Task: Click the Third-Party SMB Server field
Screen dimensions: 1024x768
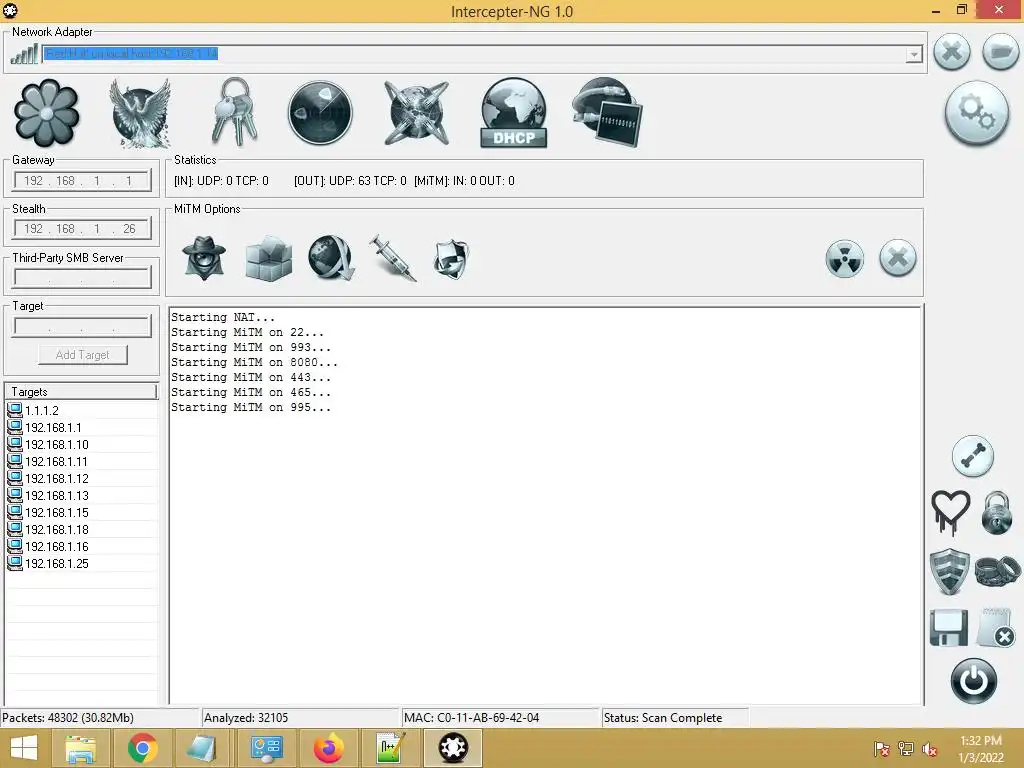Action: [82, 278]
